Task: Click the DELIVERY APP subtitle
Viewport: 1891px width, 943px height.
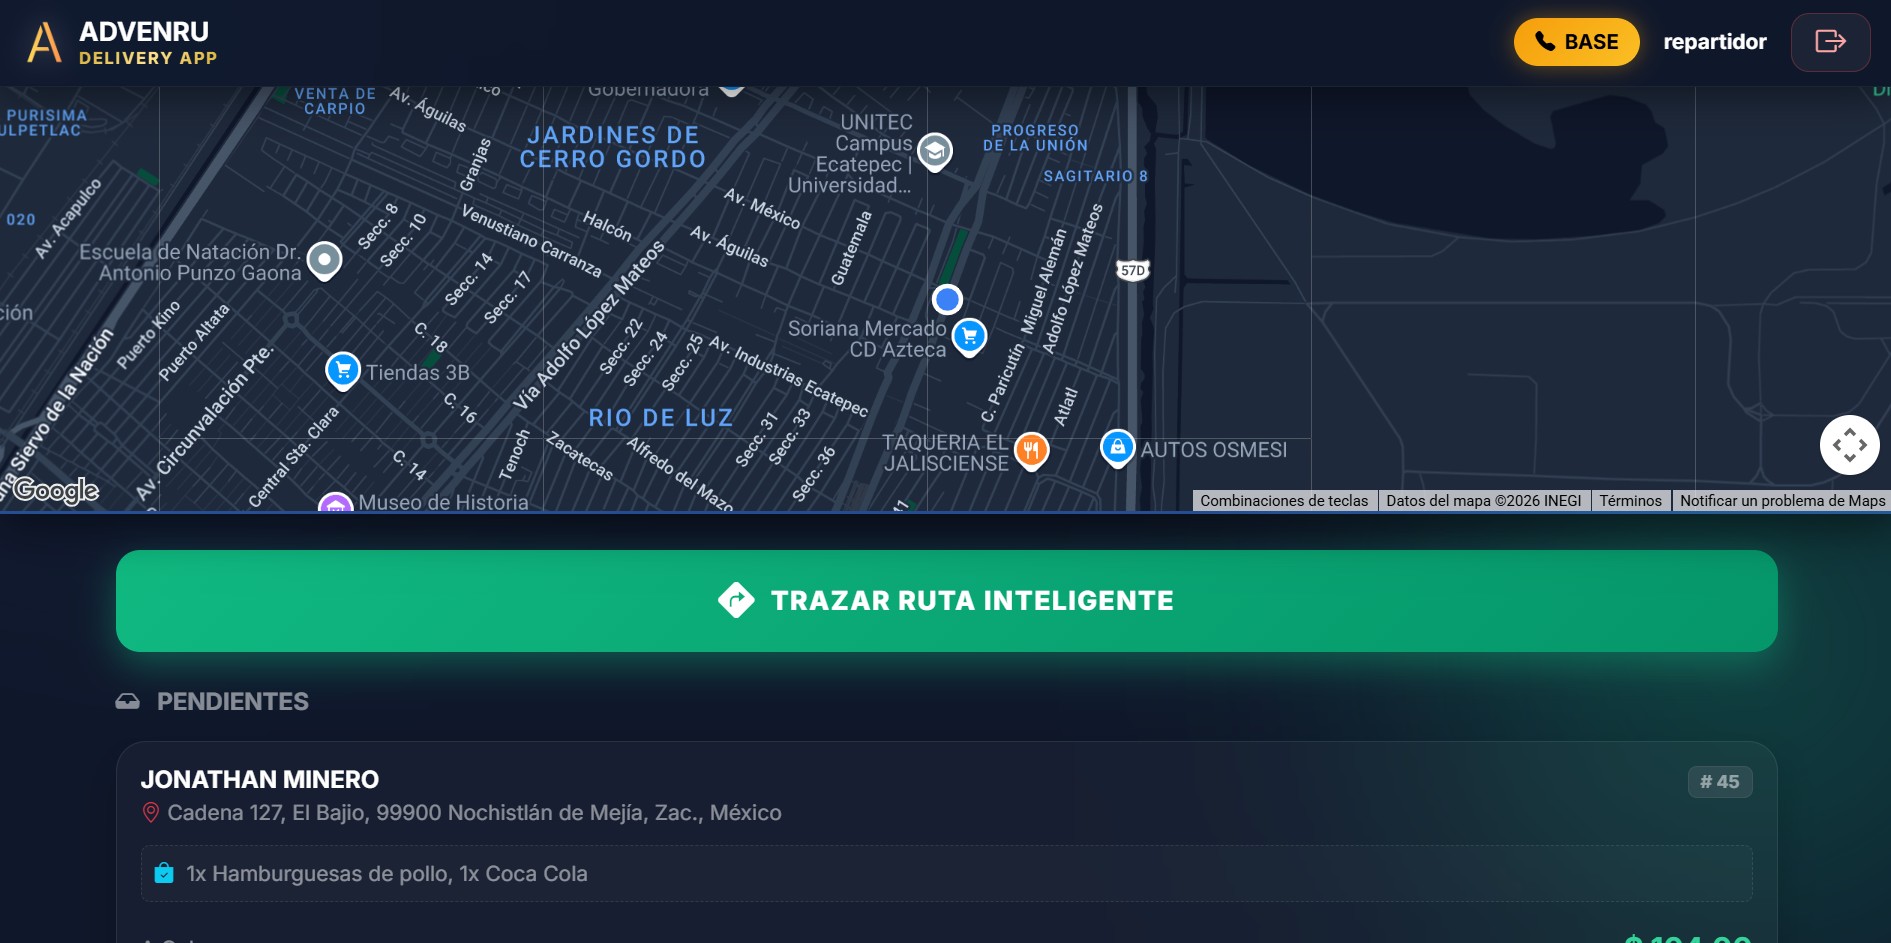Action: (x=148, y=58)
